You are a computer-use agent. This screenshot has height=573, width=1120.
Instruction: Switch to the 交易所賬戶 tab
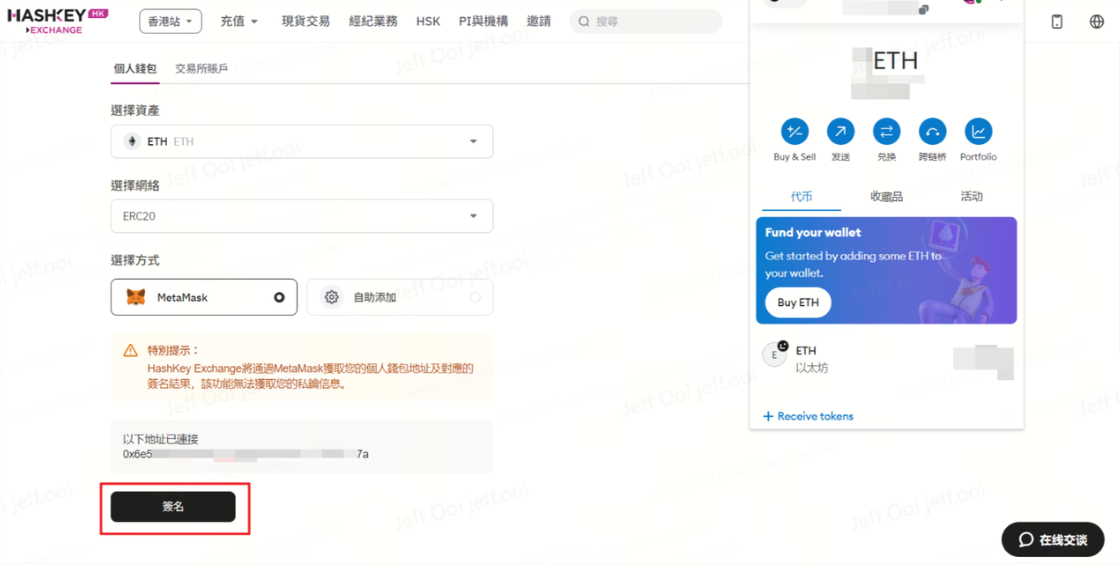pyautogui.click(x=201, y=69)
